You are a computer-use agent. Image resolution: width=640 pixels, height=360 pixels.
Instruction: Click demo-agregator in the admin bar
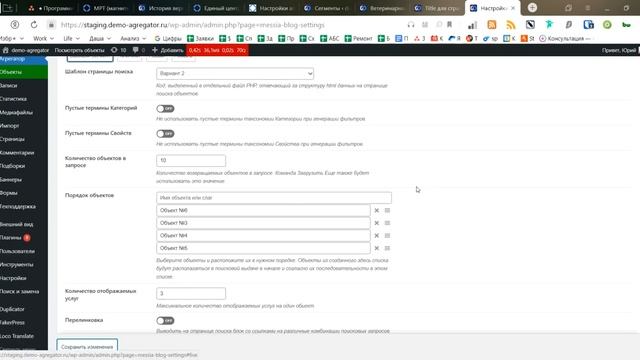tap(26, 50)
